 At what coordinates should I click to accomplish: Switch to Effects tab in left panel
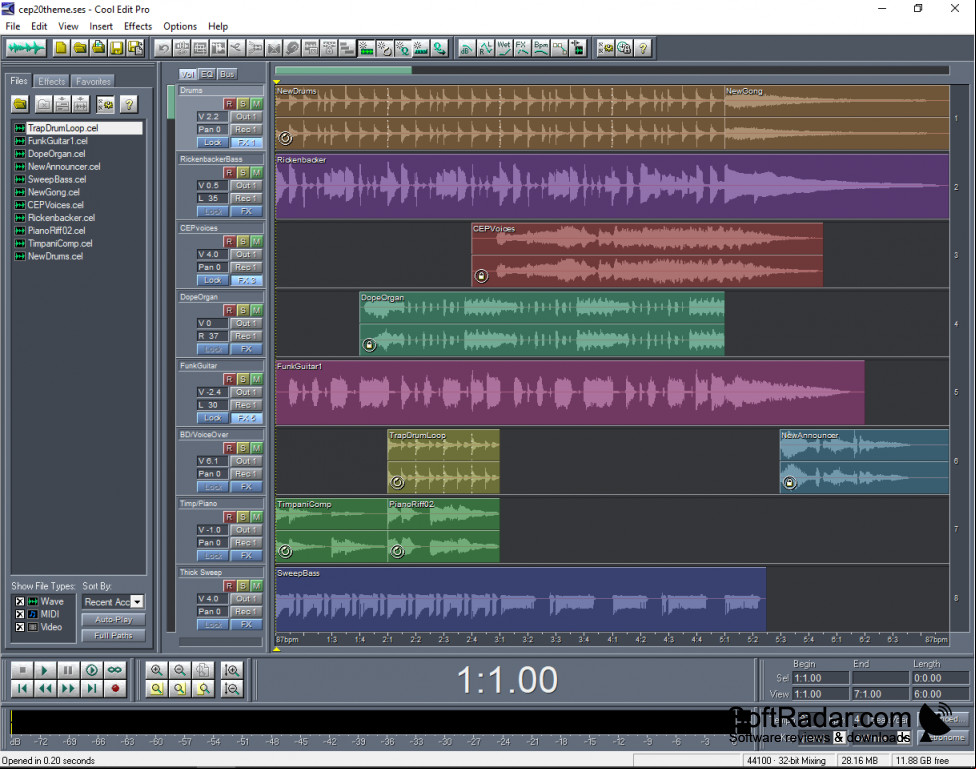[51, 81]
